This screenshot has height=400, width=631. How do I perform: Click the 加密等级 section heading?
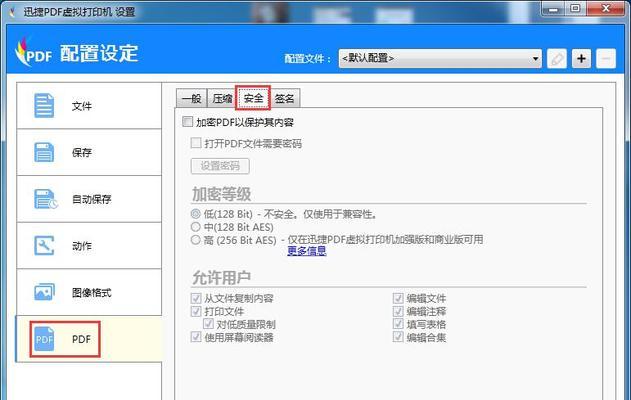221,194
